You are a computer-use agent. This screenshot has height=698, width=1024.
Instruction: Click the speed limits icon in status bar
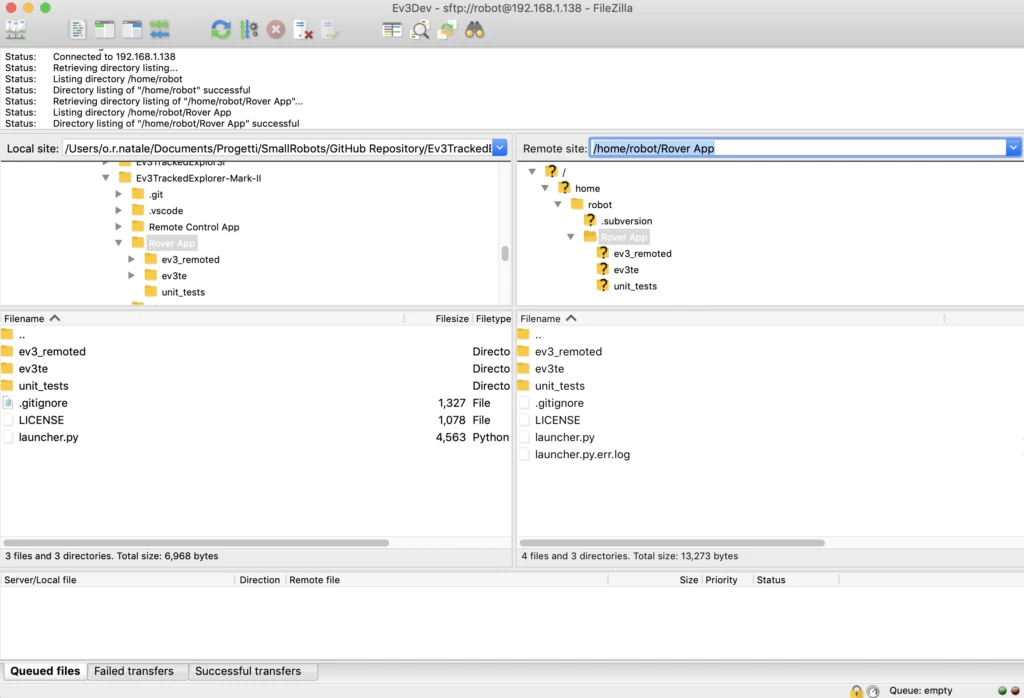click(x=873, y=691)
